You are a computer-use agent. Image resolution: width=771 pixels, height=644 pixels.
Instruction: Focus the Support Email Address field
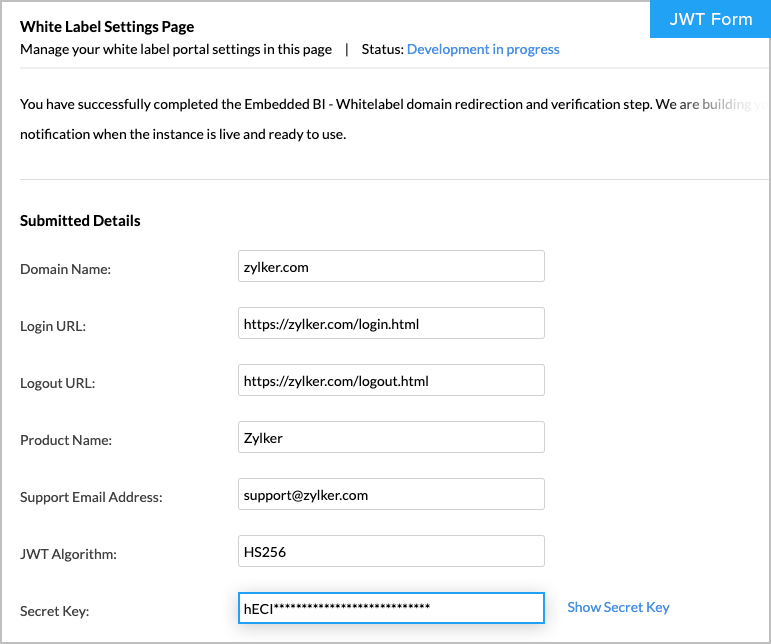point(391,494)
